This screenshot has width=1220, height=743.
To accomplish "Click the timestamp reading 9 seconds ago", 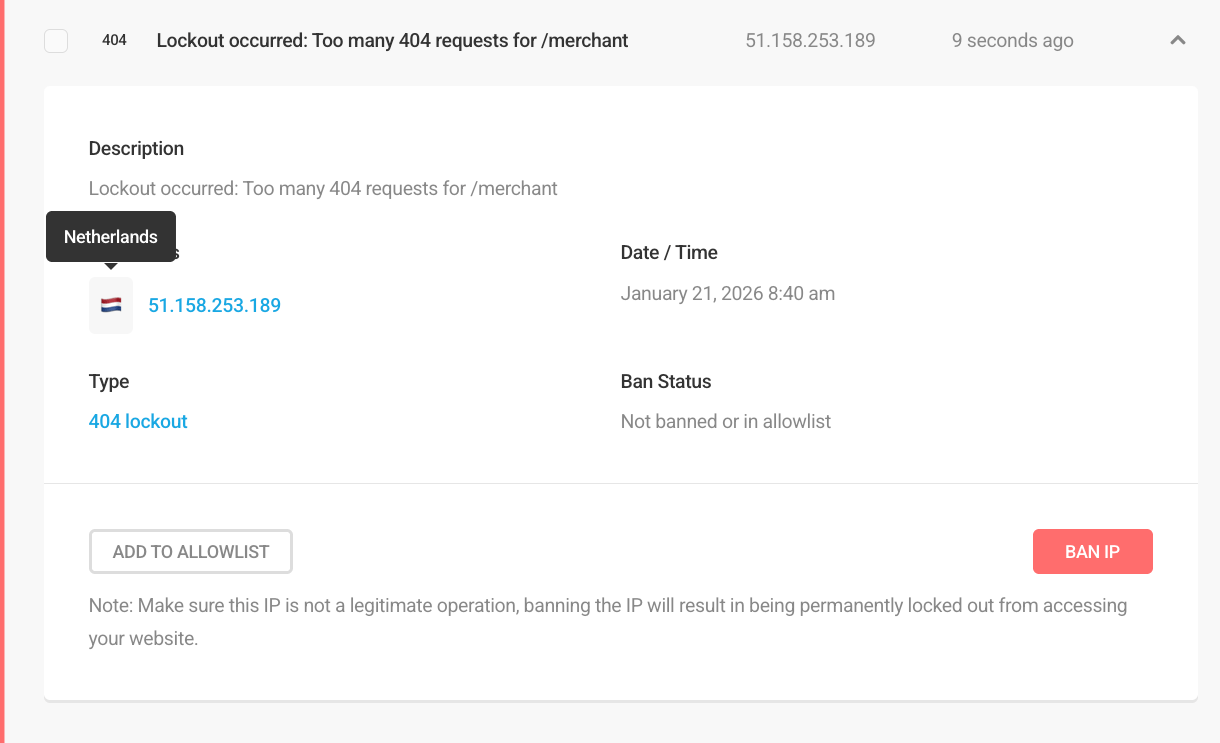I will [1012, 40].
